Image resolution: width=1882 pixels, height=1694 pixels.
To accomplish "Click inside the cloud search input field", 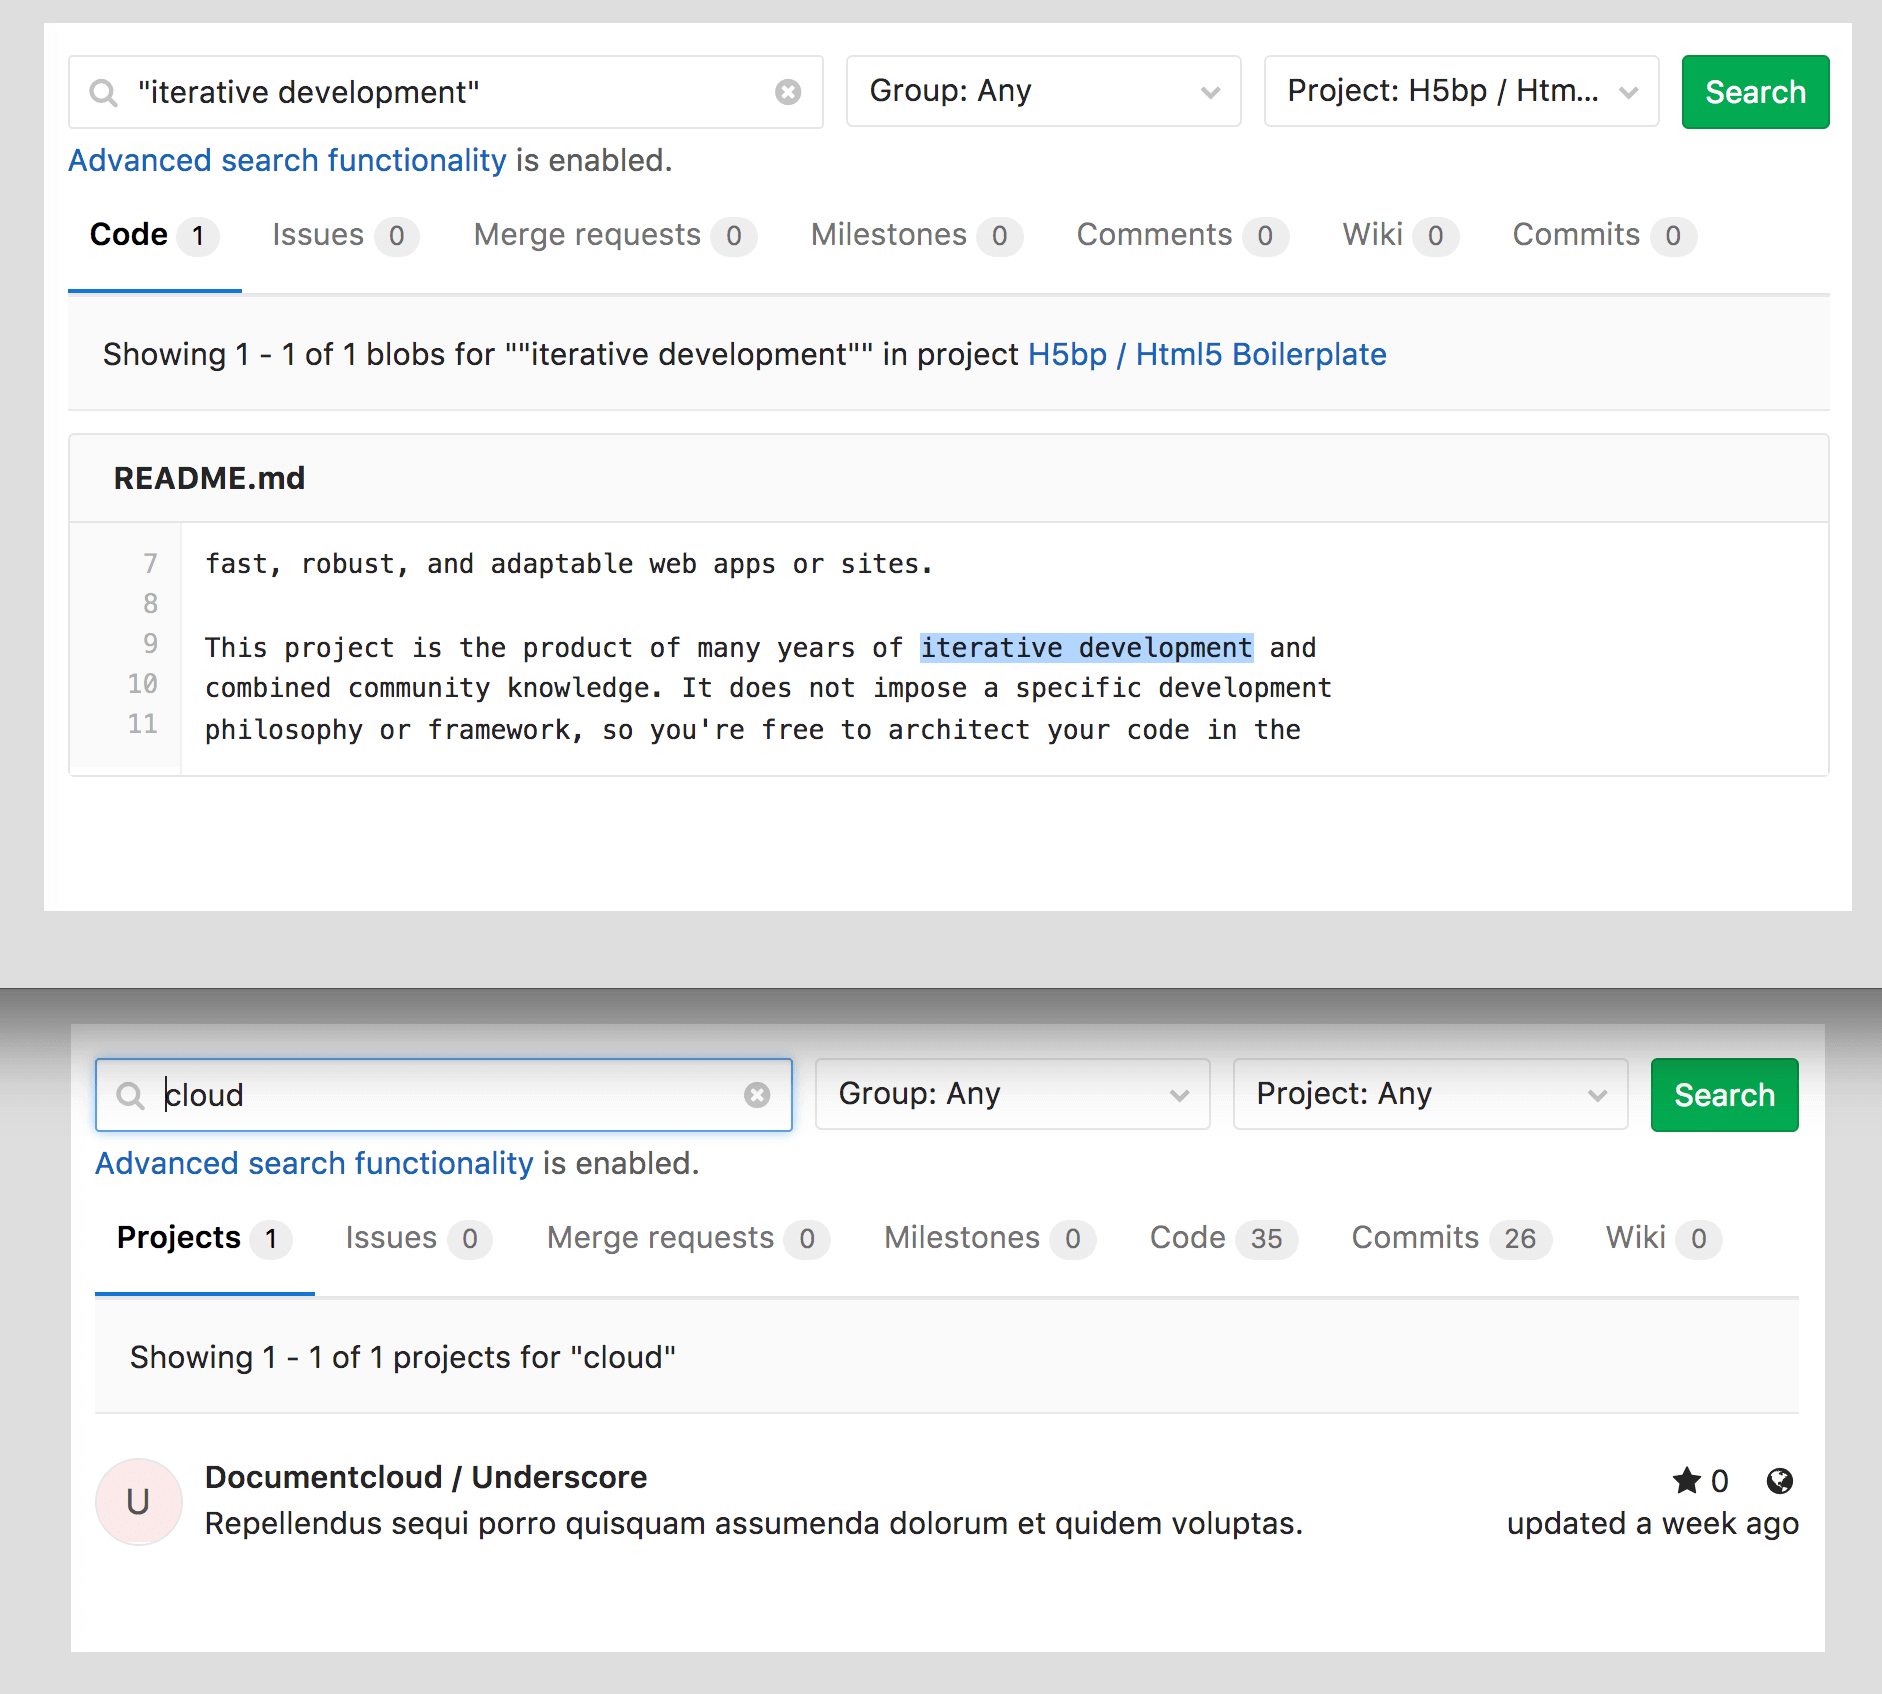I will click(420, 1095).
